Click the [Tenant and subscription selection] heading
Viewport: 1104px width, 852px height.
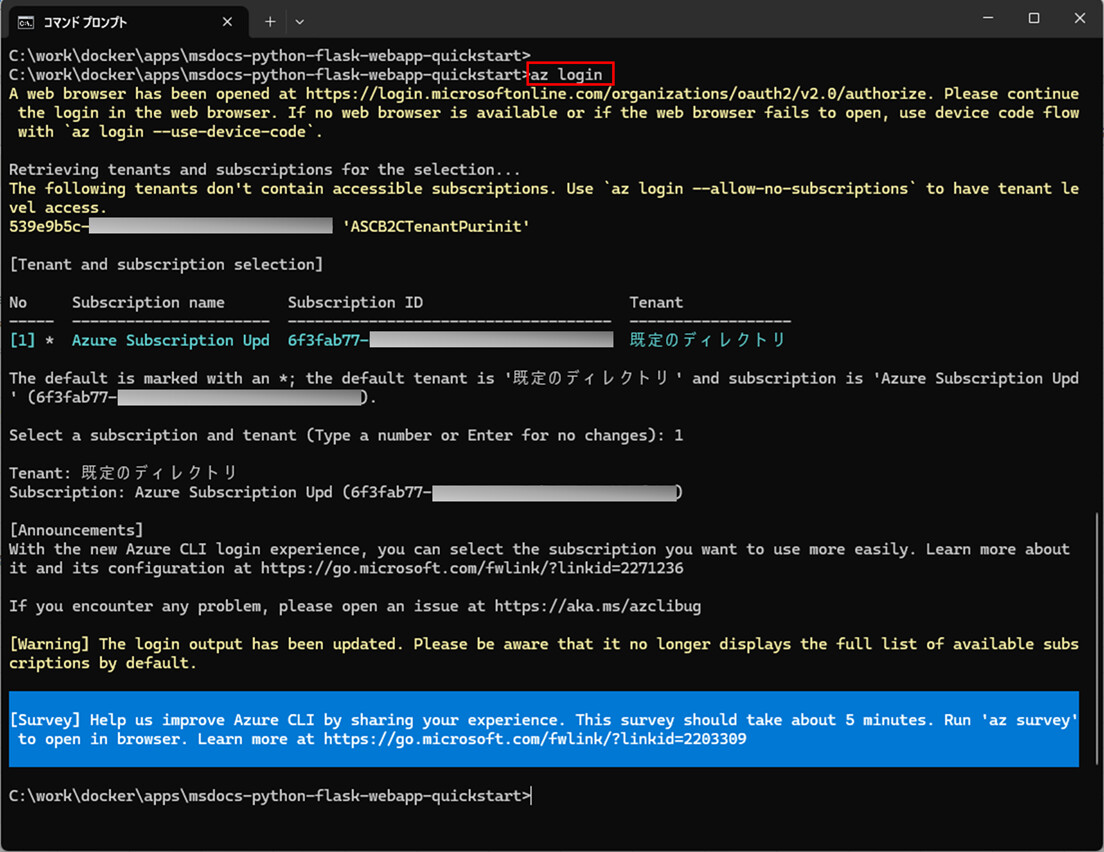165,264
